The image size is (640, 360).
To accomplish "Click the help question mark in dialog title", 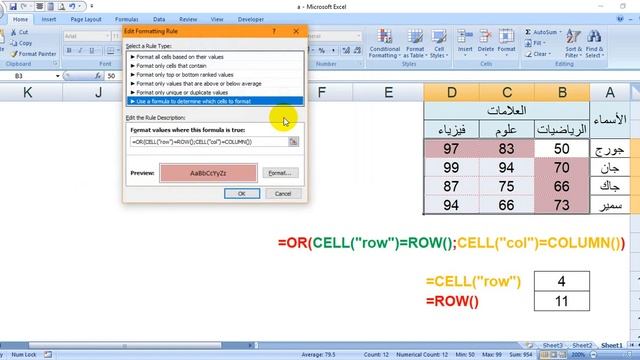I will [x=274, y=31].
